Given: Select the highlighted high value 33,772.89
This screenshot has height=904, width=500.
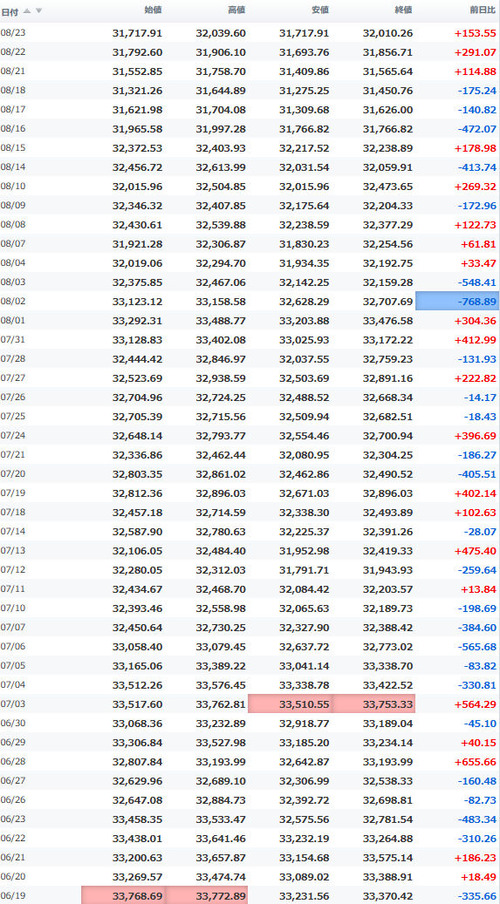Looking at the screenshot, I should (207, 895).
